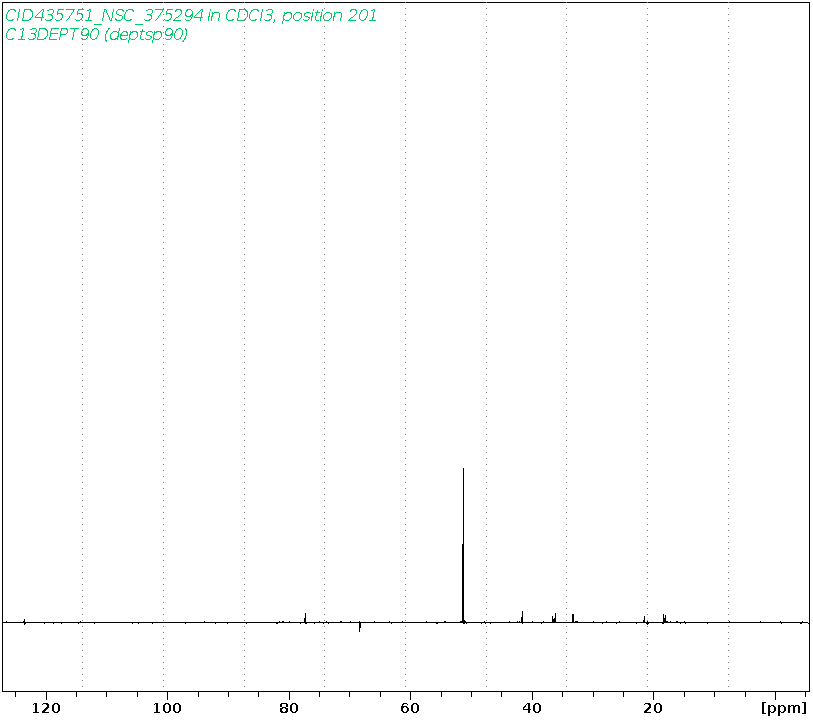The height and width of the screenshot is (720, 813).
Task: Click the [ppm] axis unit label
Action: click(x=784, y=709)
